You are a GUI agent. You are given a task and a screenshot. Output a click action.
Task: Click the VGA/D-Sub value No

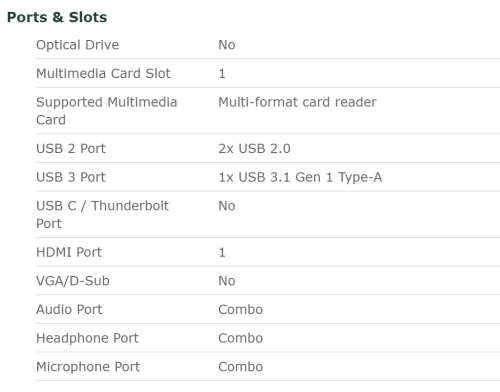(x=227, y=281)
